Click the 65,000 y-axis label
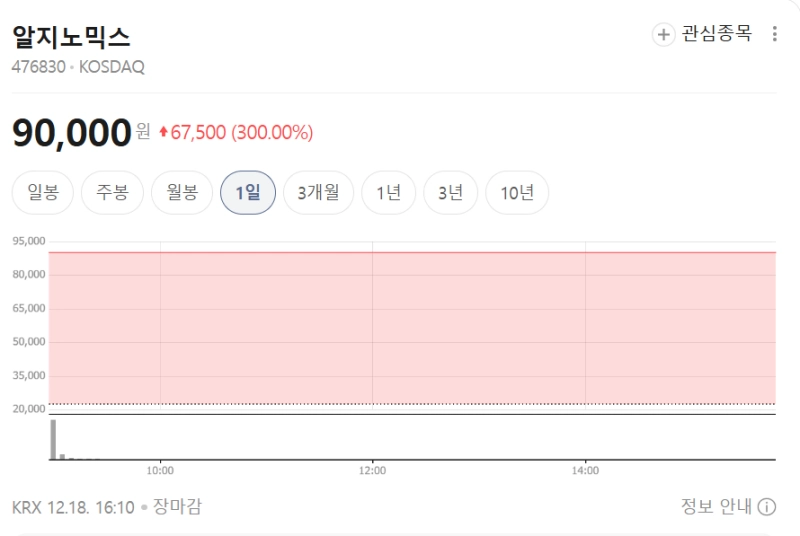 tap(29, 308)
